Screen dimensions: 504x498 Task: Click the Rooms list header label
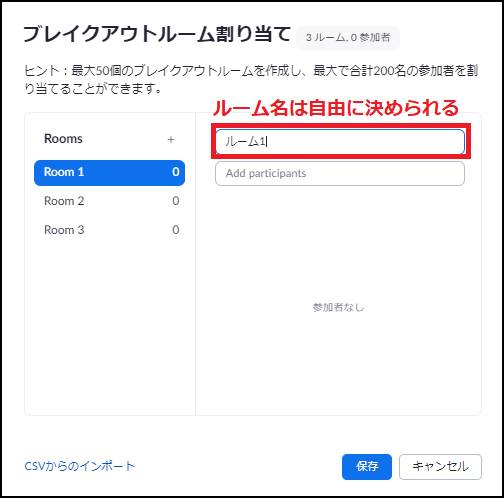click(63, 139)
